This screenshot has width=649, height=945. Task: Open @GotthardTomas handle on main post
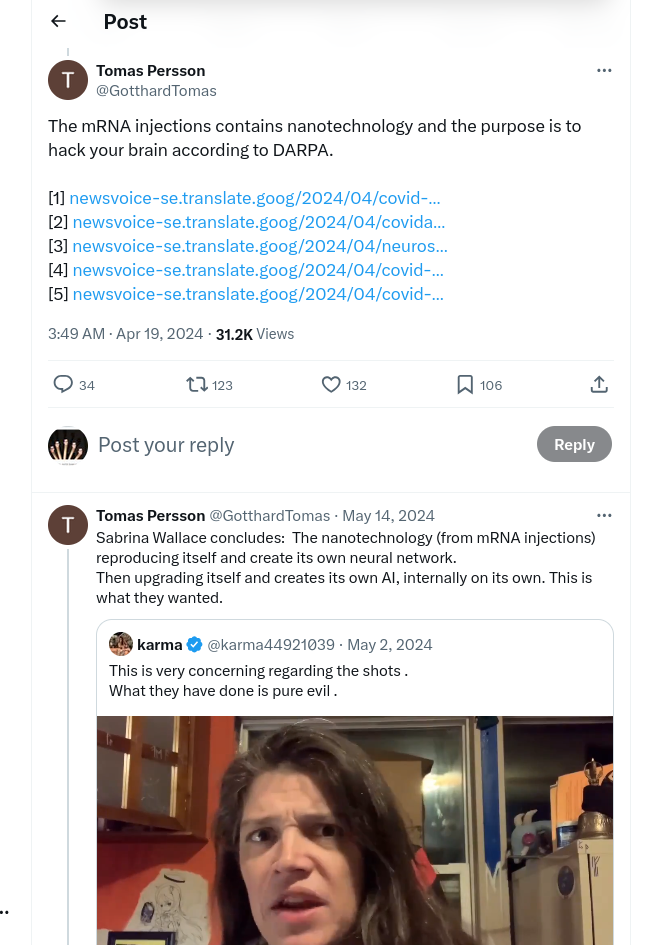click(x=156, y=91)
